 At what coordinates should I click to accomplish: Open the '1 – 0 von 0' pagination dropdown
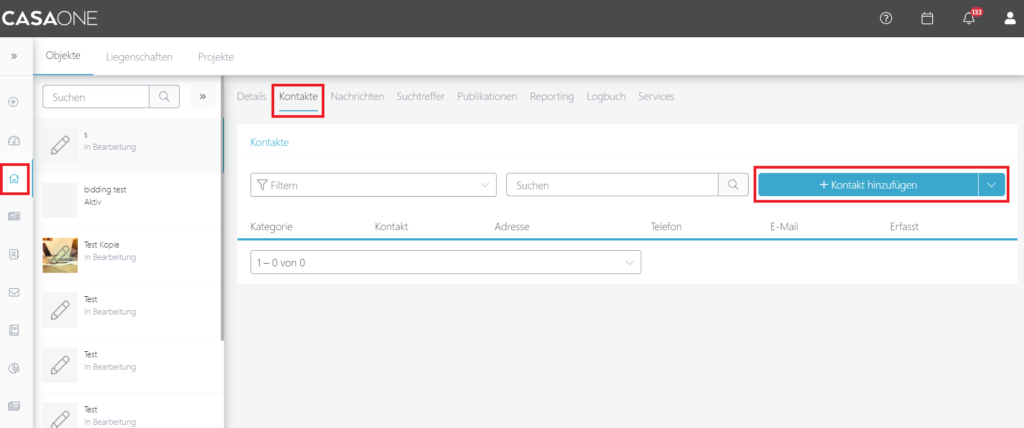point(444,262)
